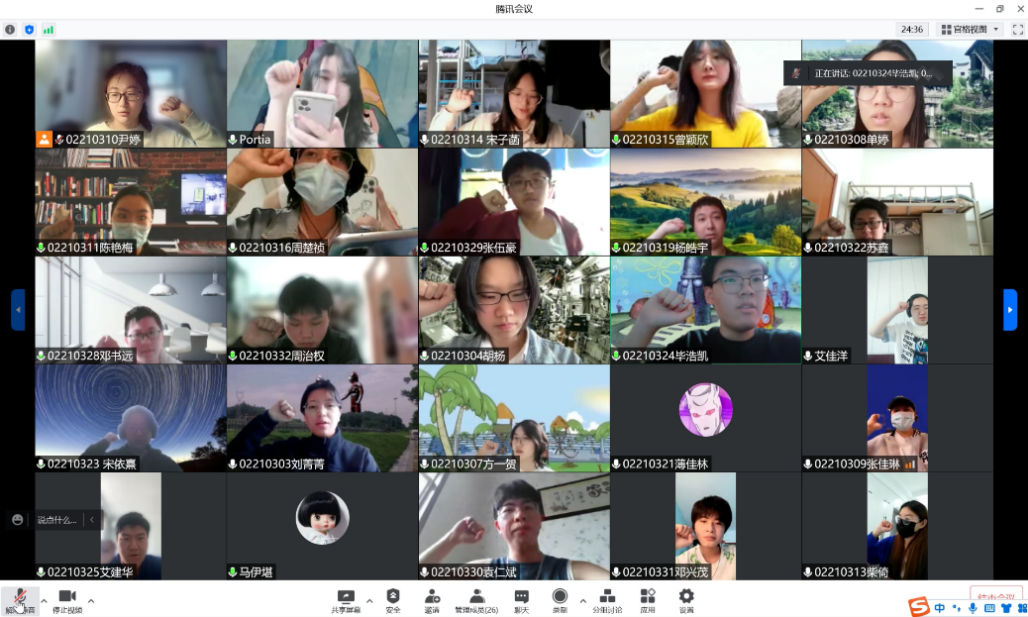Open the grid view layout dropdown

click(x=970, y=29)
